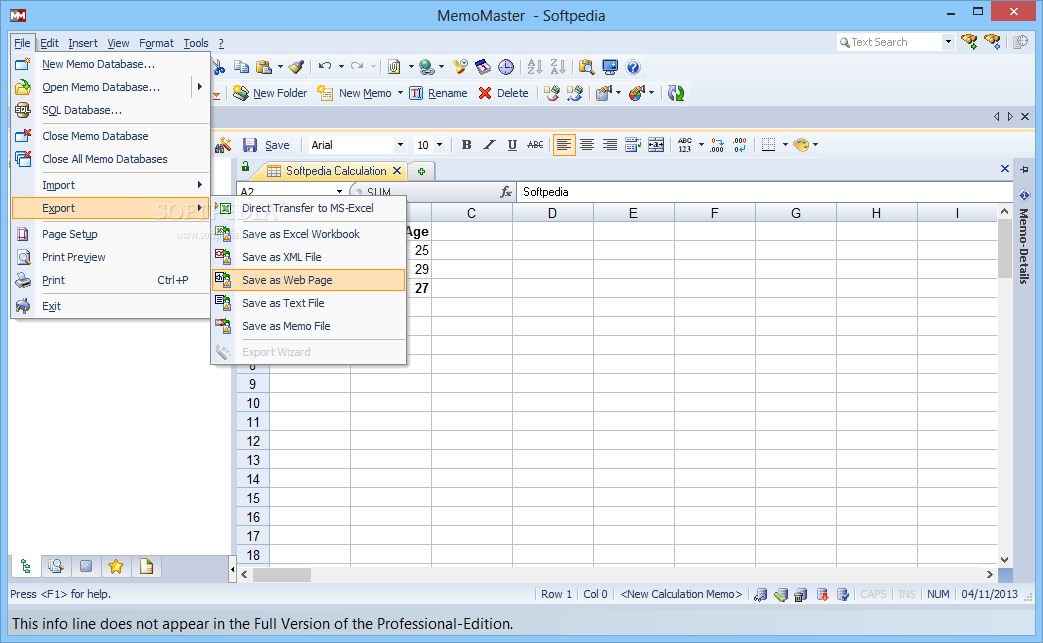Click the Rename button
The image size is (1043, 643).
tap(438, 93)
